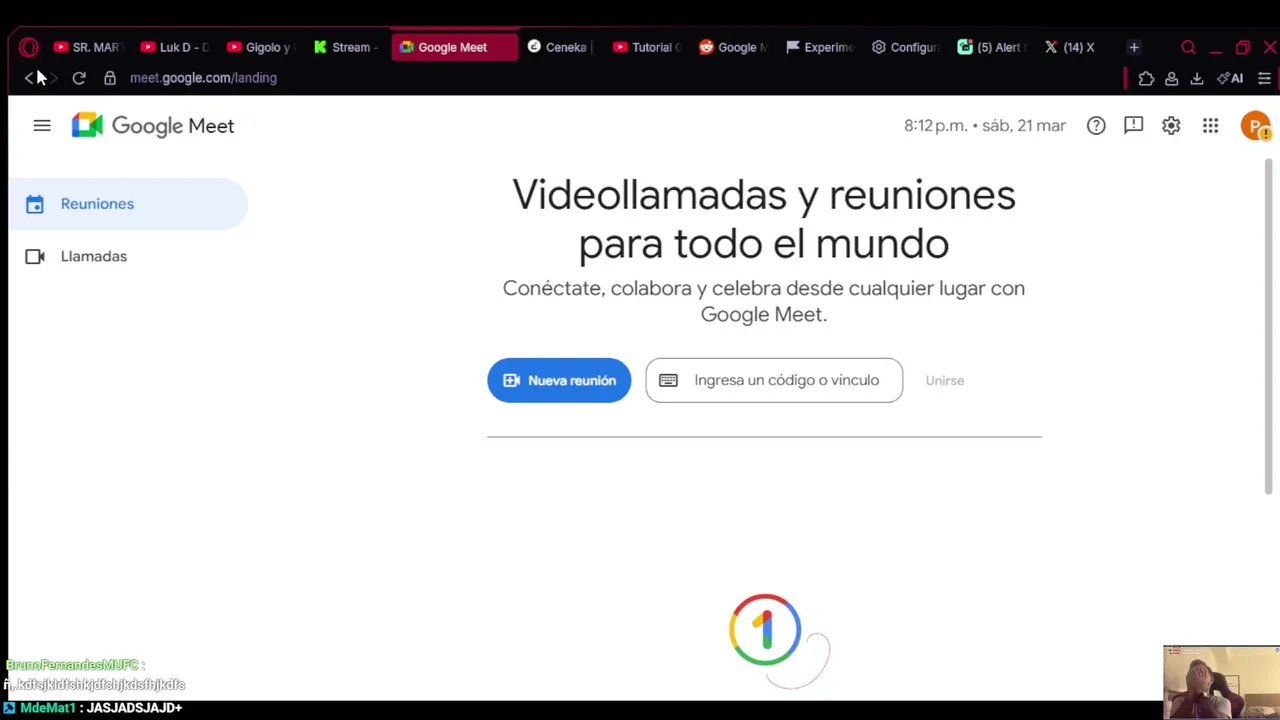Click the keyboard icon in code field
The image size is (1280, 720).
click(668, 380)
